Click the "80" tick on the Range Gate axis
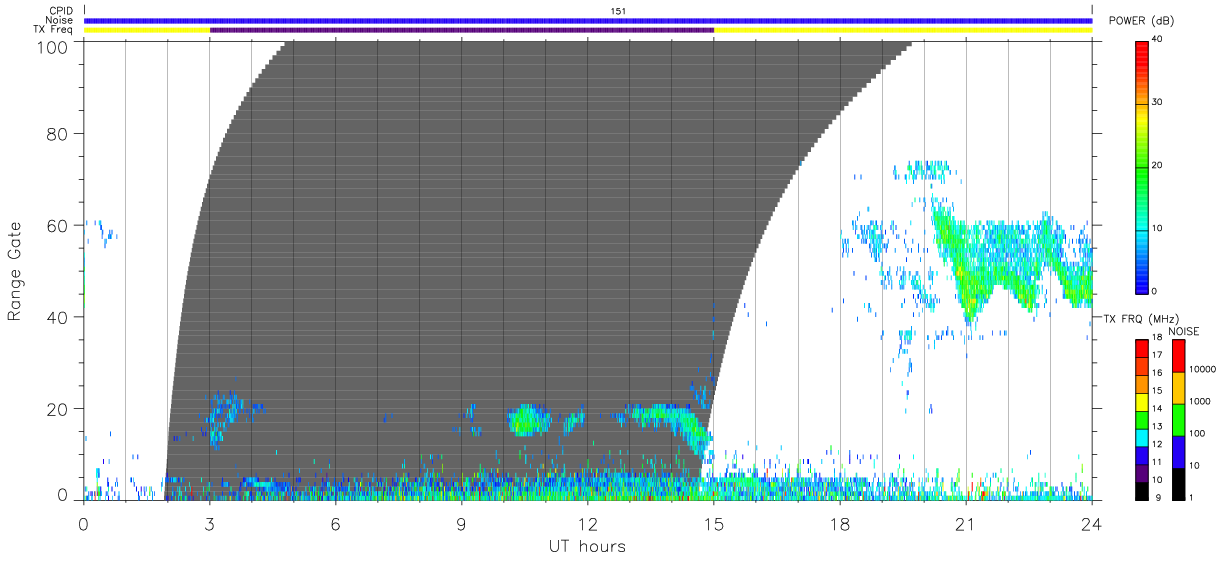This screenshot has height=567, width=1228. (x=58, y=133)
